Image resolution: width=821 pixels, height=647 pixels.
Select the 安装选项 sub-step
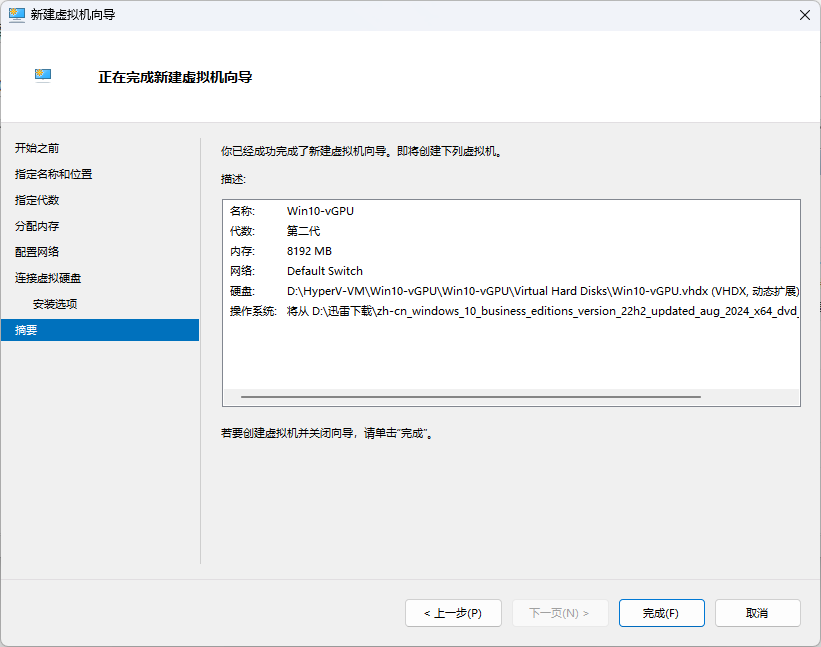[x=55, y=304]
